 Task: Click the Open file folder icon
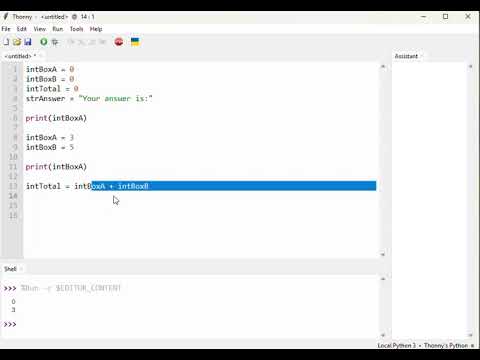click(17, 42)
